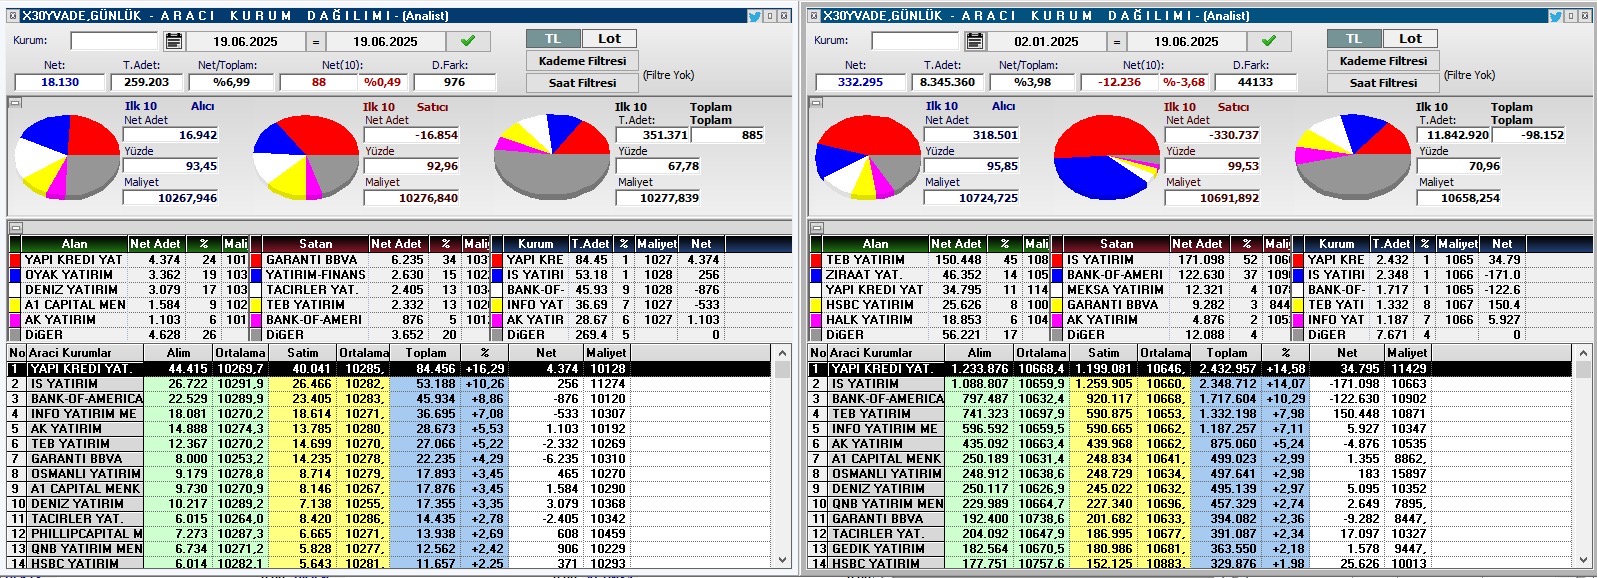The image size is (1597, 578).
Task: Sort by Alim column in the left window
Action: 178,353
